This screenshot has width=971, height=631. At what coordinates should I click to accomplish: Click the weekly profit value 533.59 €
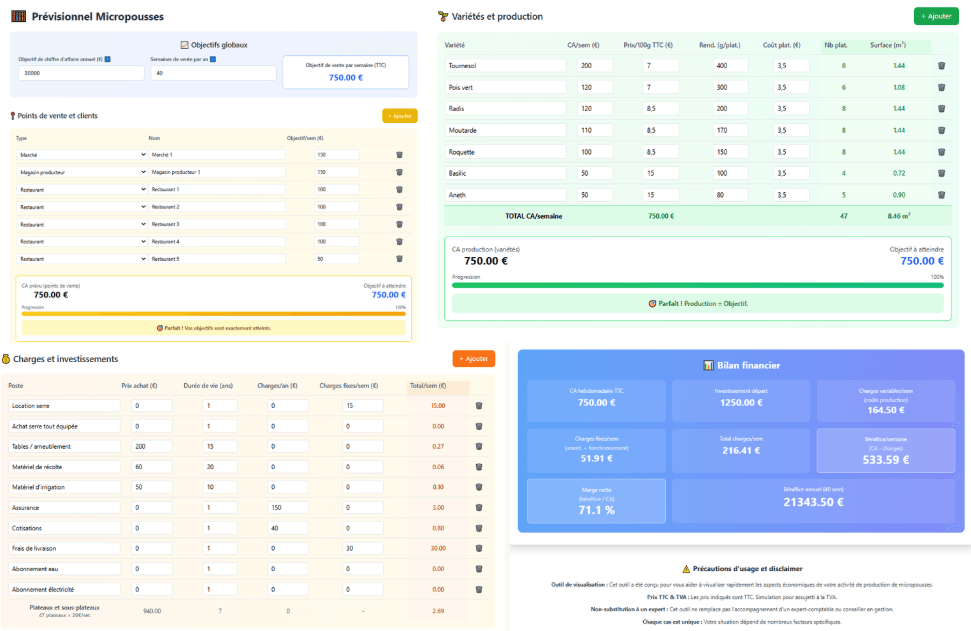point(886,459)
